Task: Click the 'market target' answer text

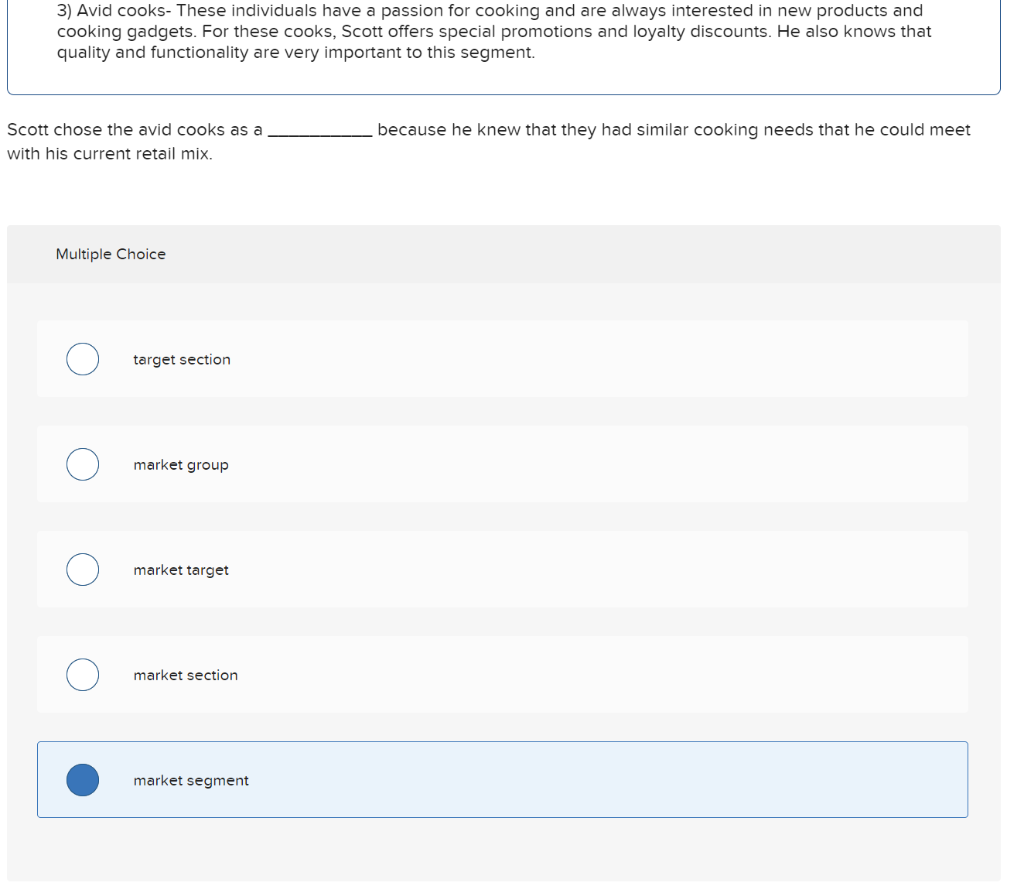Action: click(x=181, y=570)
